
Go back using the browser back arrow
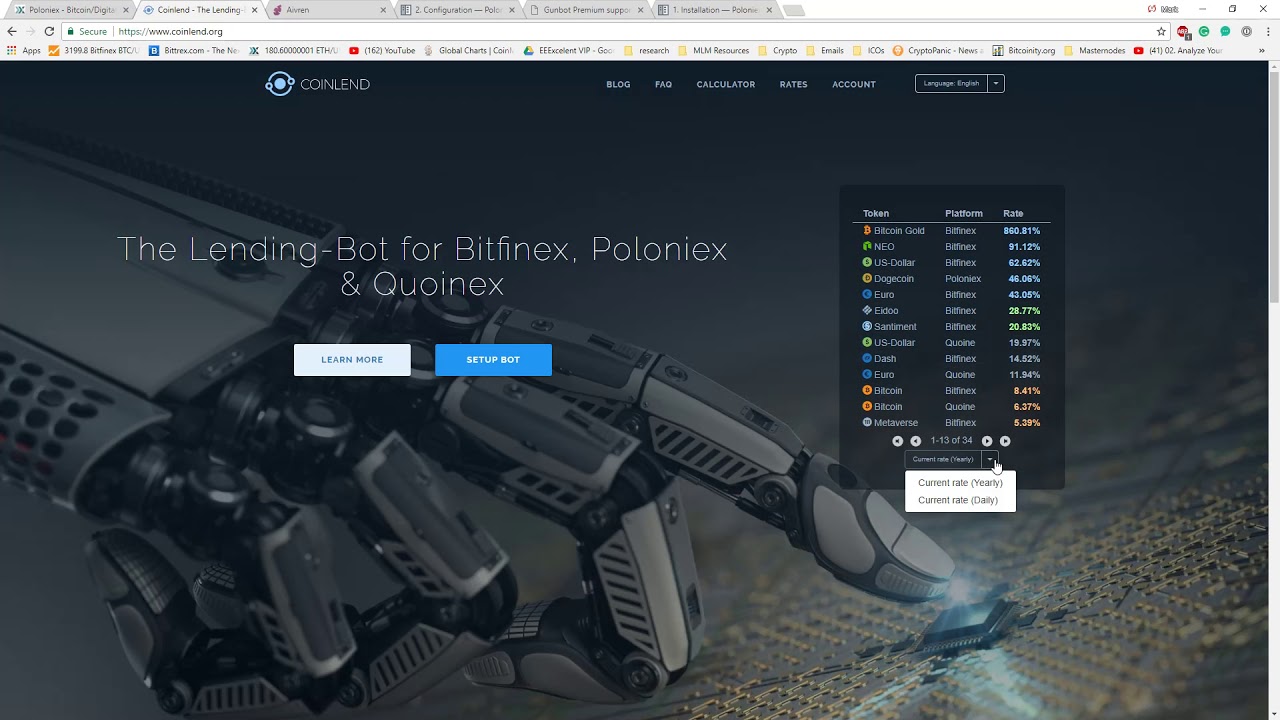point(12,31)
